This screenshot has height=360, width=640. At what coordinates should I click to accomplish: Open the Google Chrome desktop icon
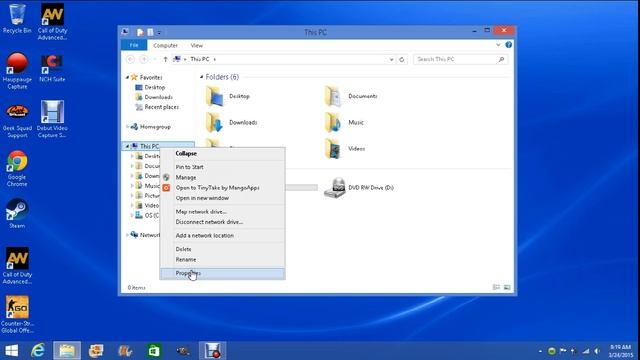[17, 169]
